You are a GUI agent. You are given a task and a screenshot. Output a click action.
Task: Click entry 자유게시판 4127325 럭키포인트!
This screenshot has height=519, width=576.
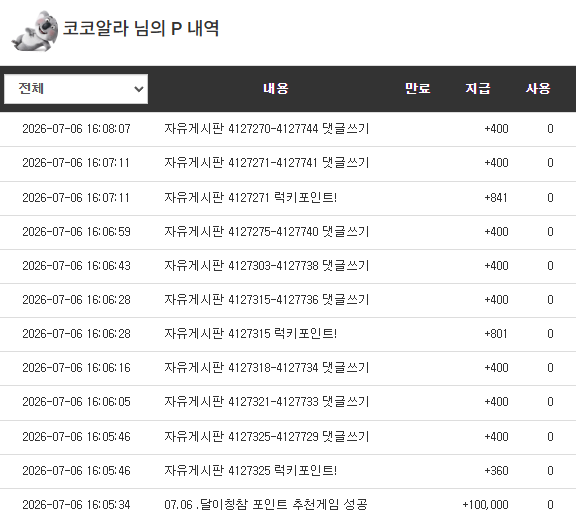coord(251,471)
